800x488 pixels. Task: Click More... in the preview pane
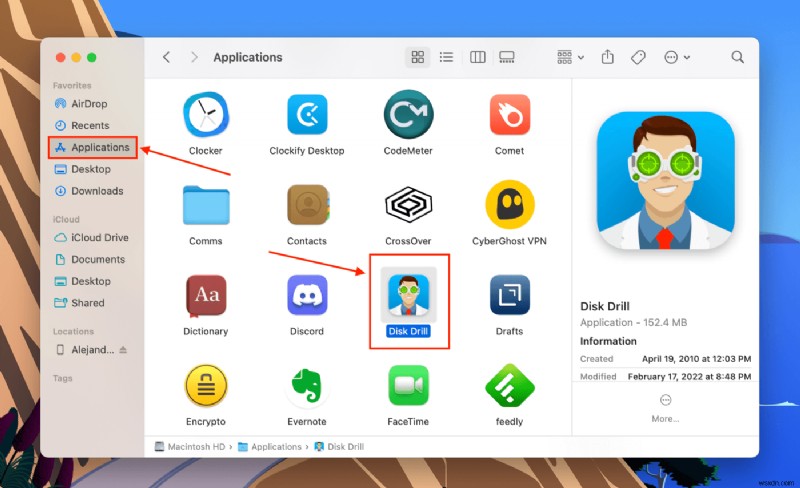click(665, 409)
